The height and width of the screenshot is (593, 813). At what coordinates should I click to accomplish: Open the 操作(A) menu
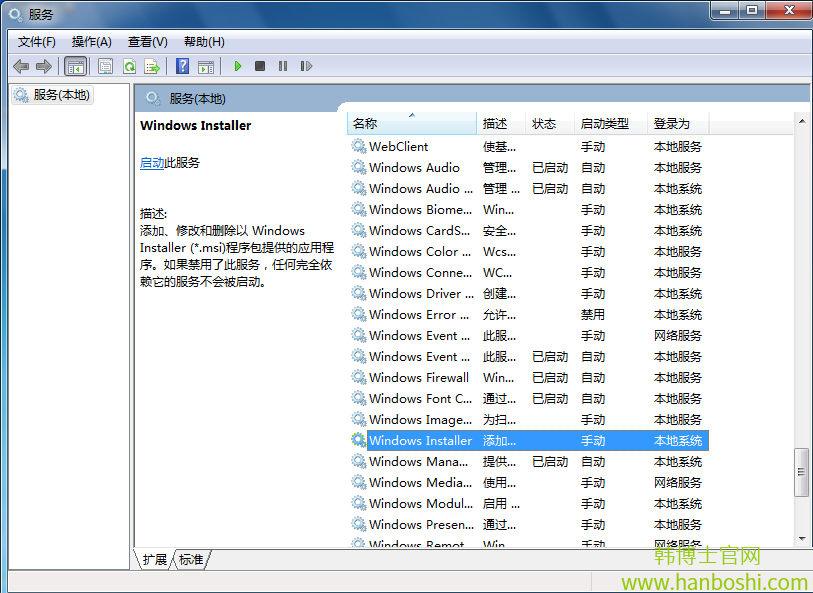coord(91,41)
